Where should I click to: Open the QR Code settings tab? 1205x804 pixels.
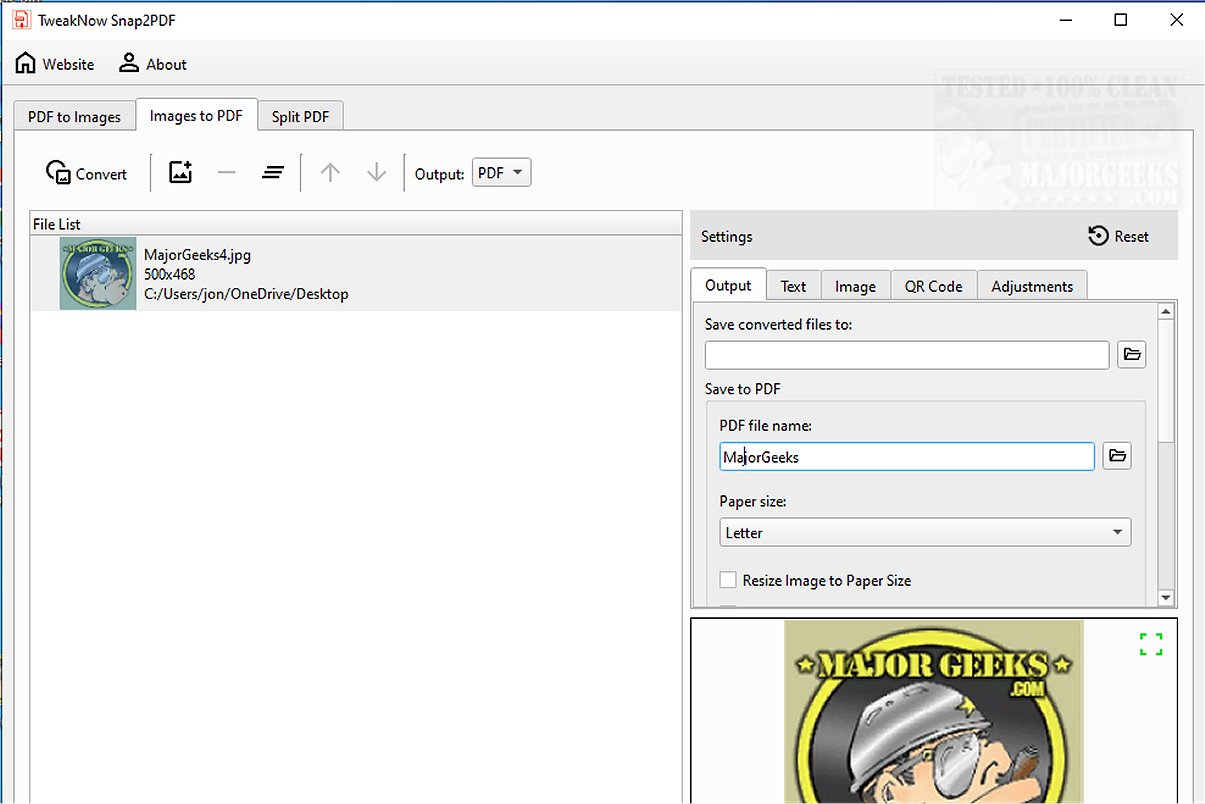point(933,286)
